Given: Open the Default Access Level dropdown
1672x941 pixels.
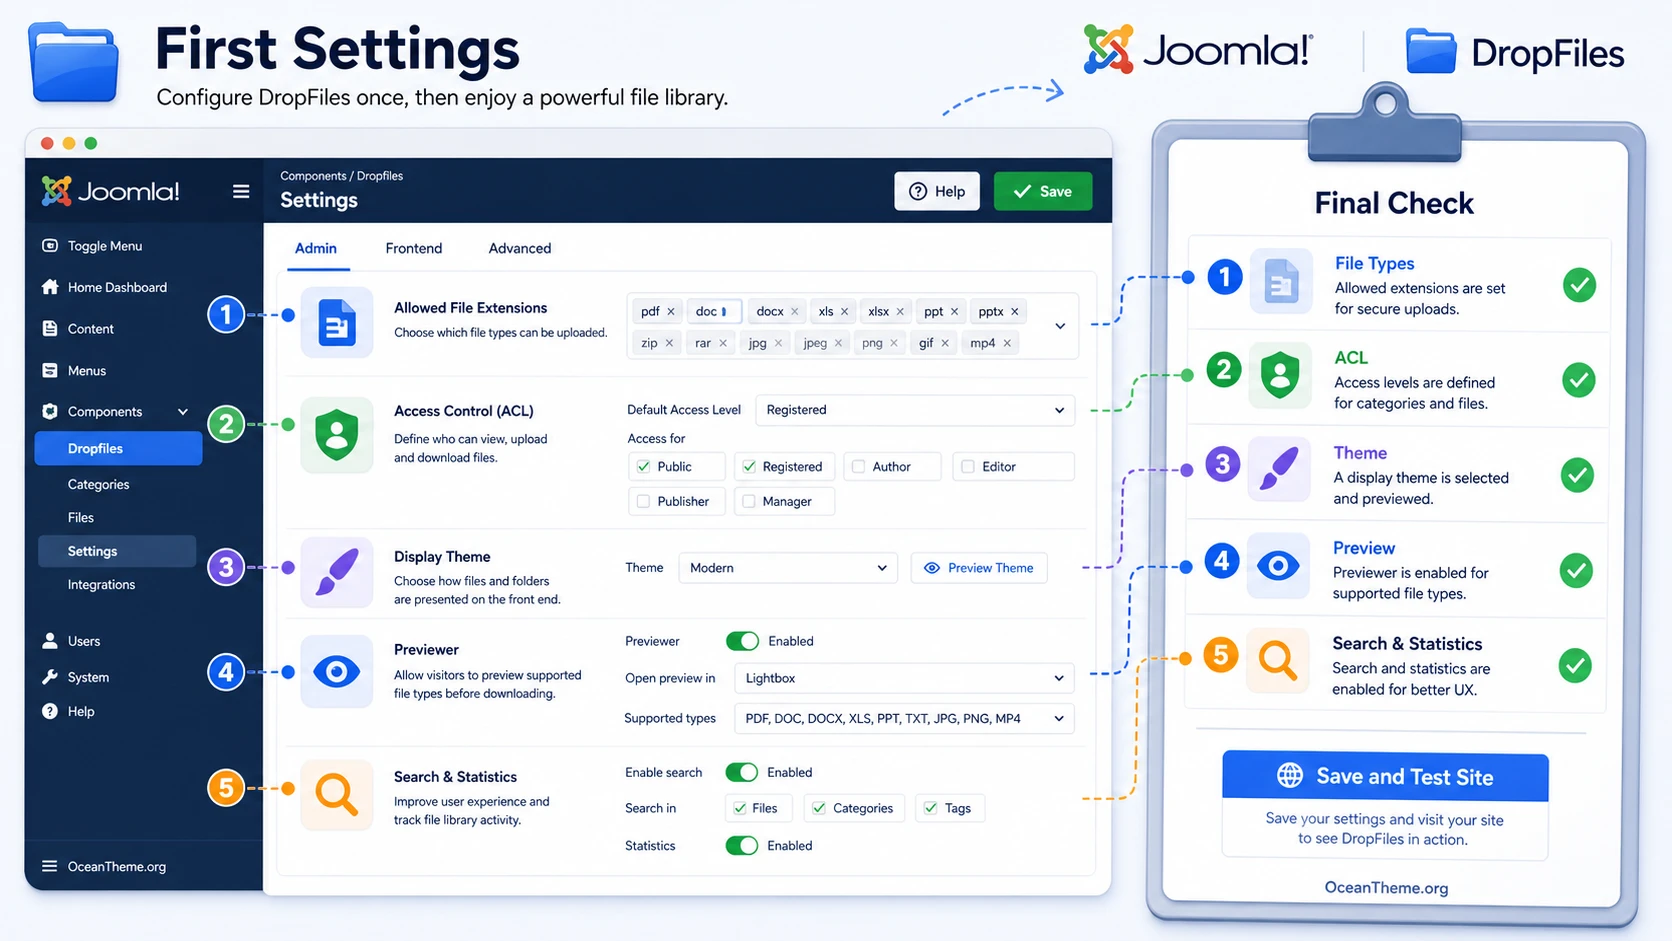Looking at the screenshot, I should pyautogui.click(x=915, y=410).
